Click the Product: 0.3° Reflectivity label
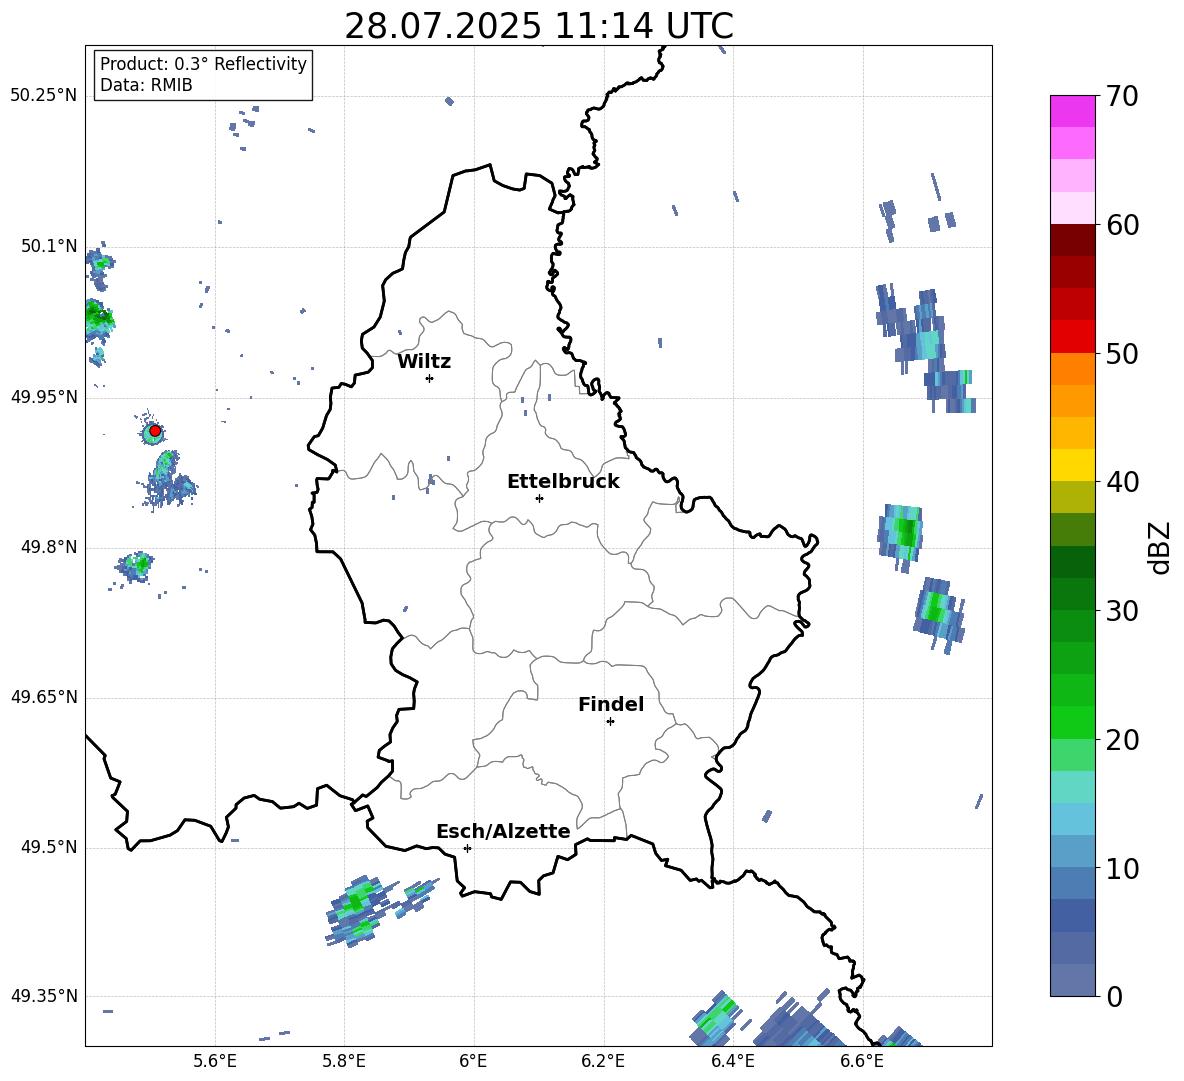The width and height of the screenshot is (1184, 1081). [203, 64]
